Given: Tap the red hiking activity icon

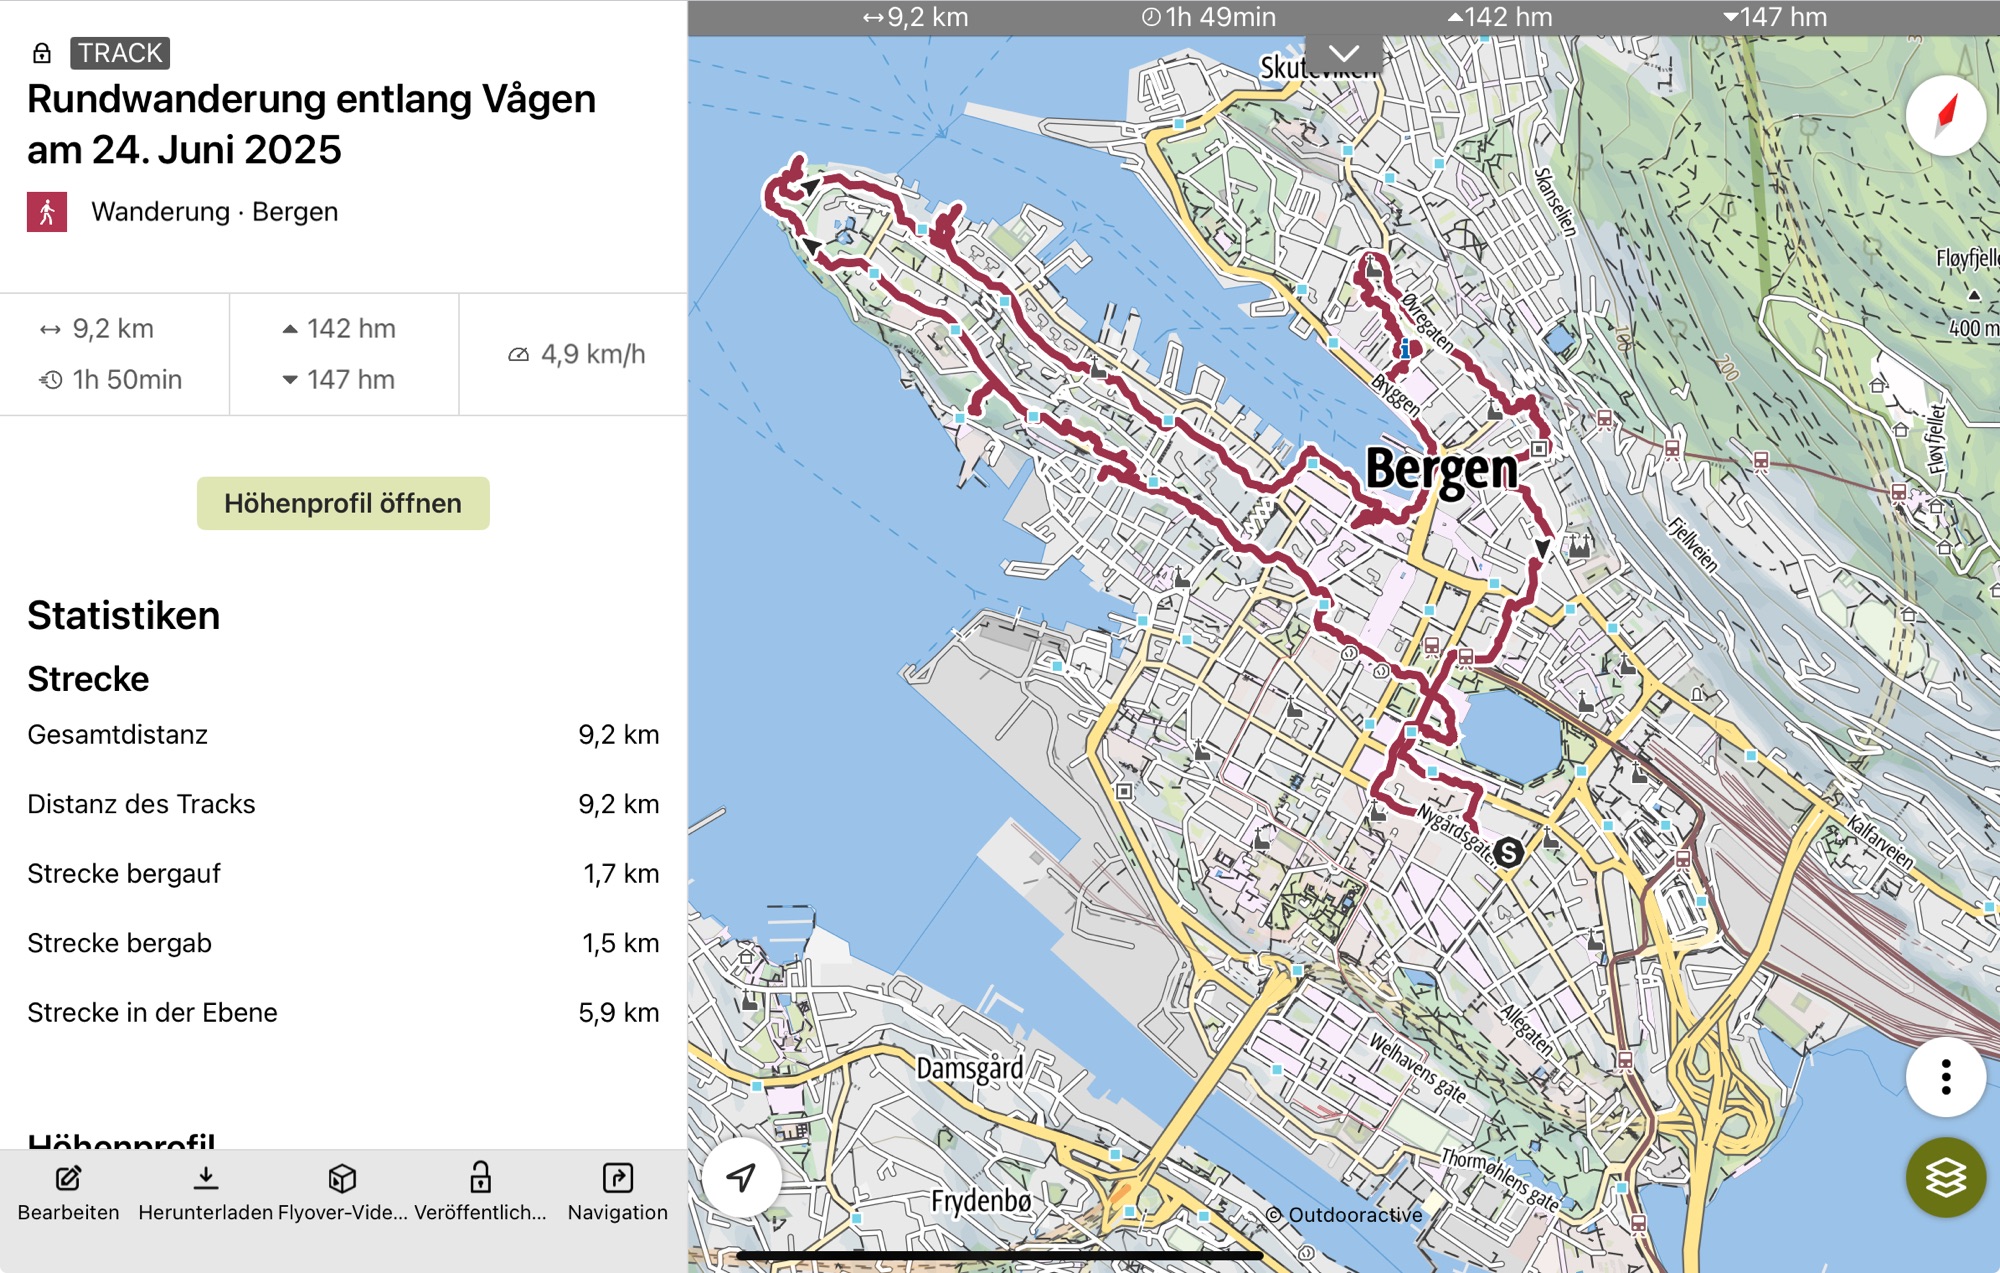Looking at the screenshot, I should point(47,212).
